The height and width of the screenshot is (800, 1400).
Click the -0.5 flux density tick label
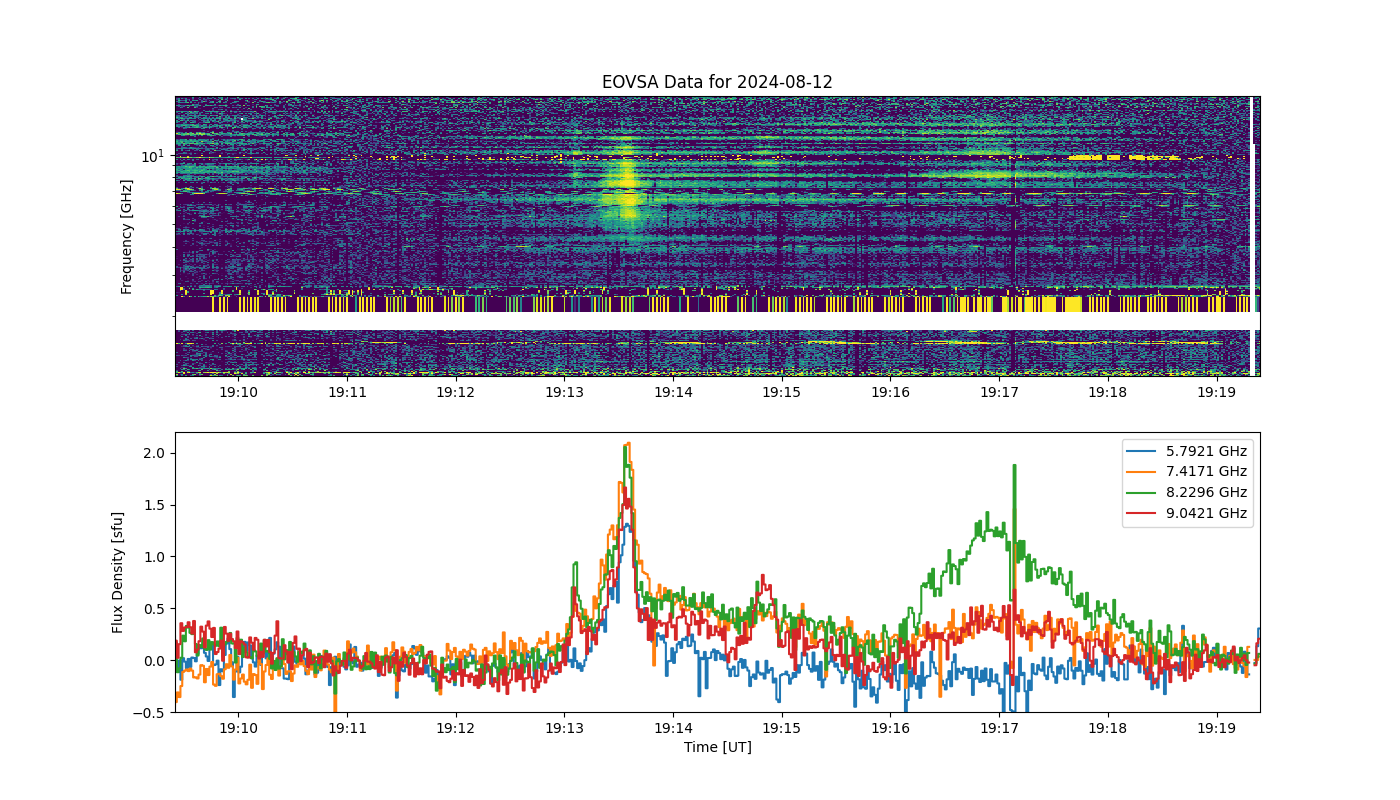pos(153,712)
